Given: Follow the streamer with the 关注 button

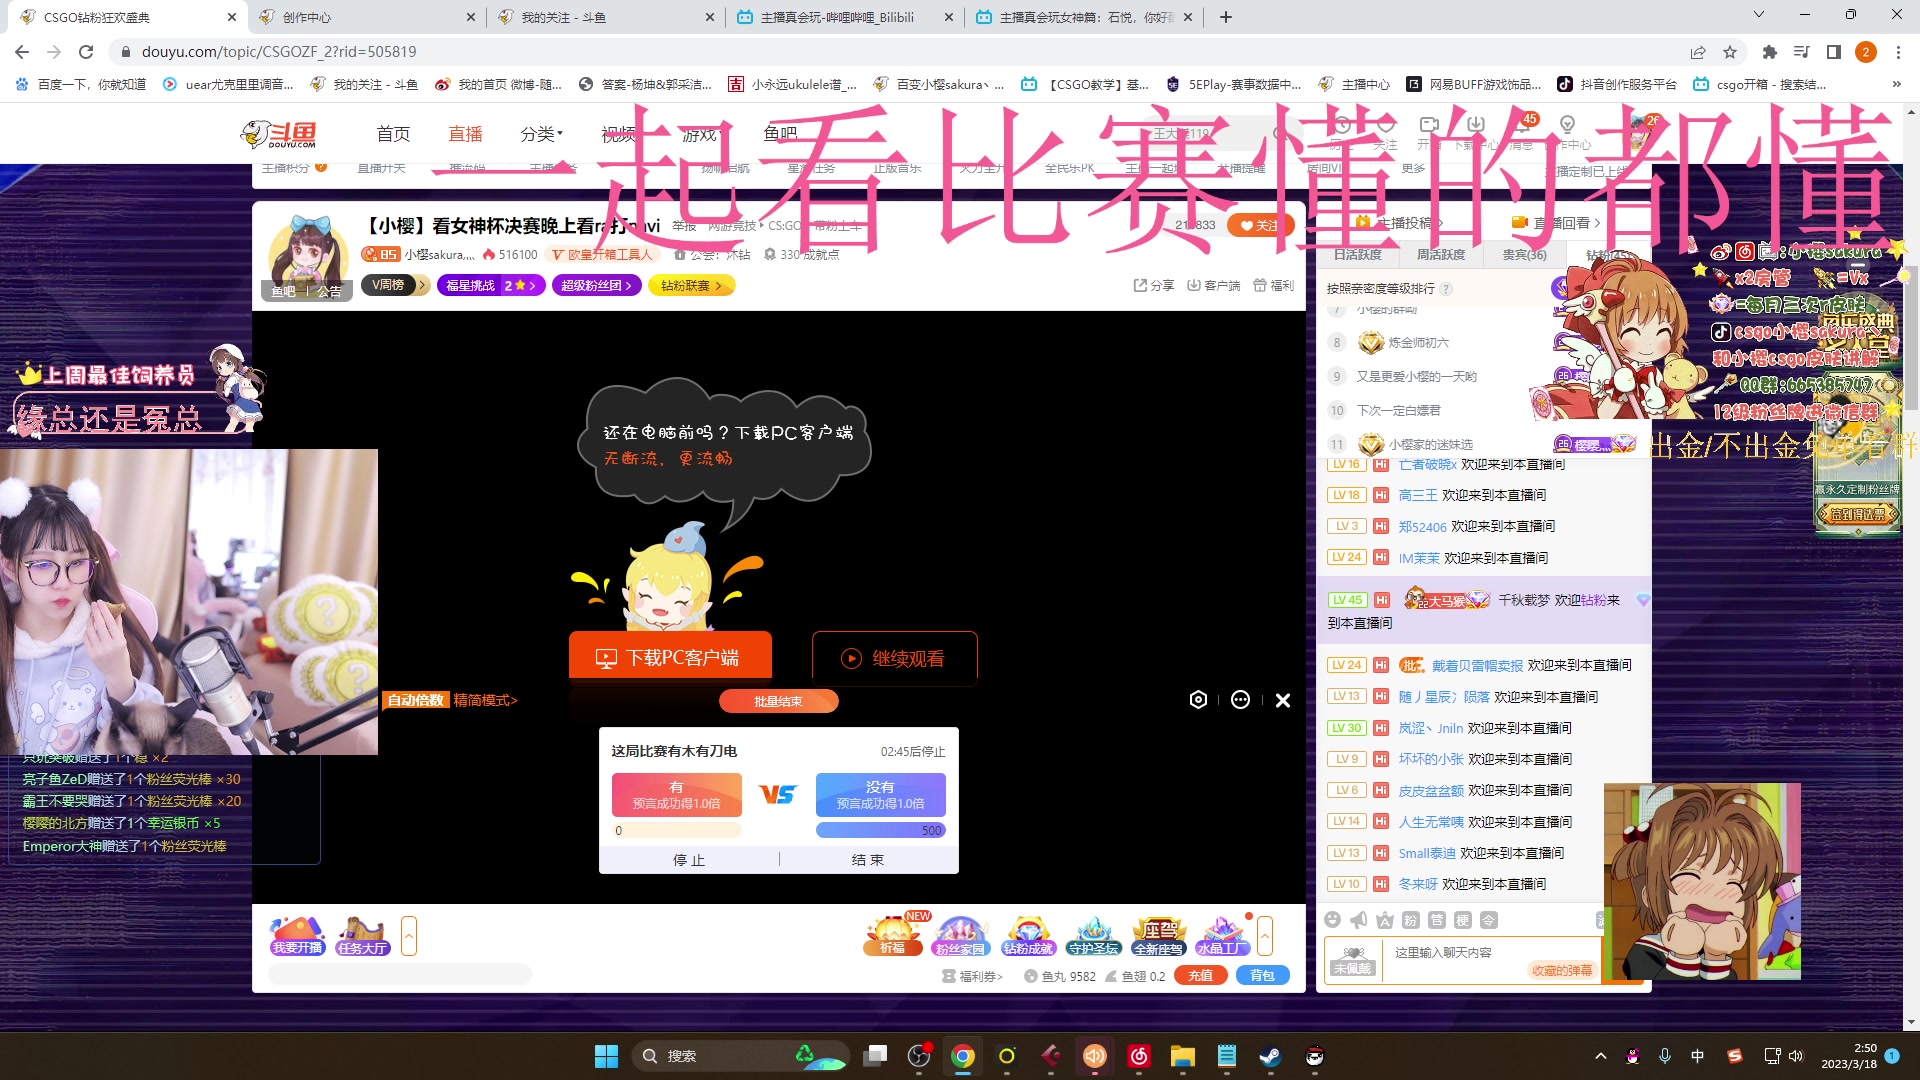Looking at the screenshot, I should pos(1259,225).
